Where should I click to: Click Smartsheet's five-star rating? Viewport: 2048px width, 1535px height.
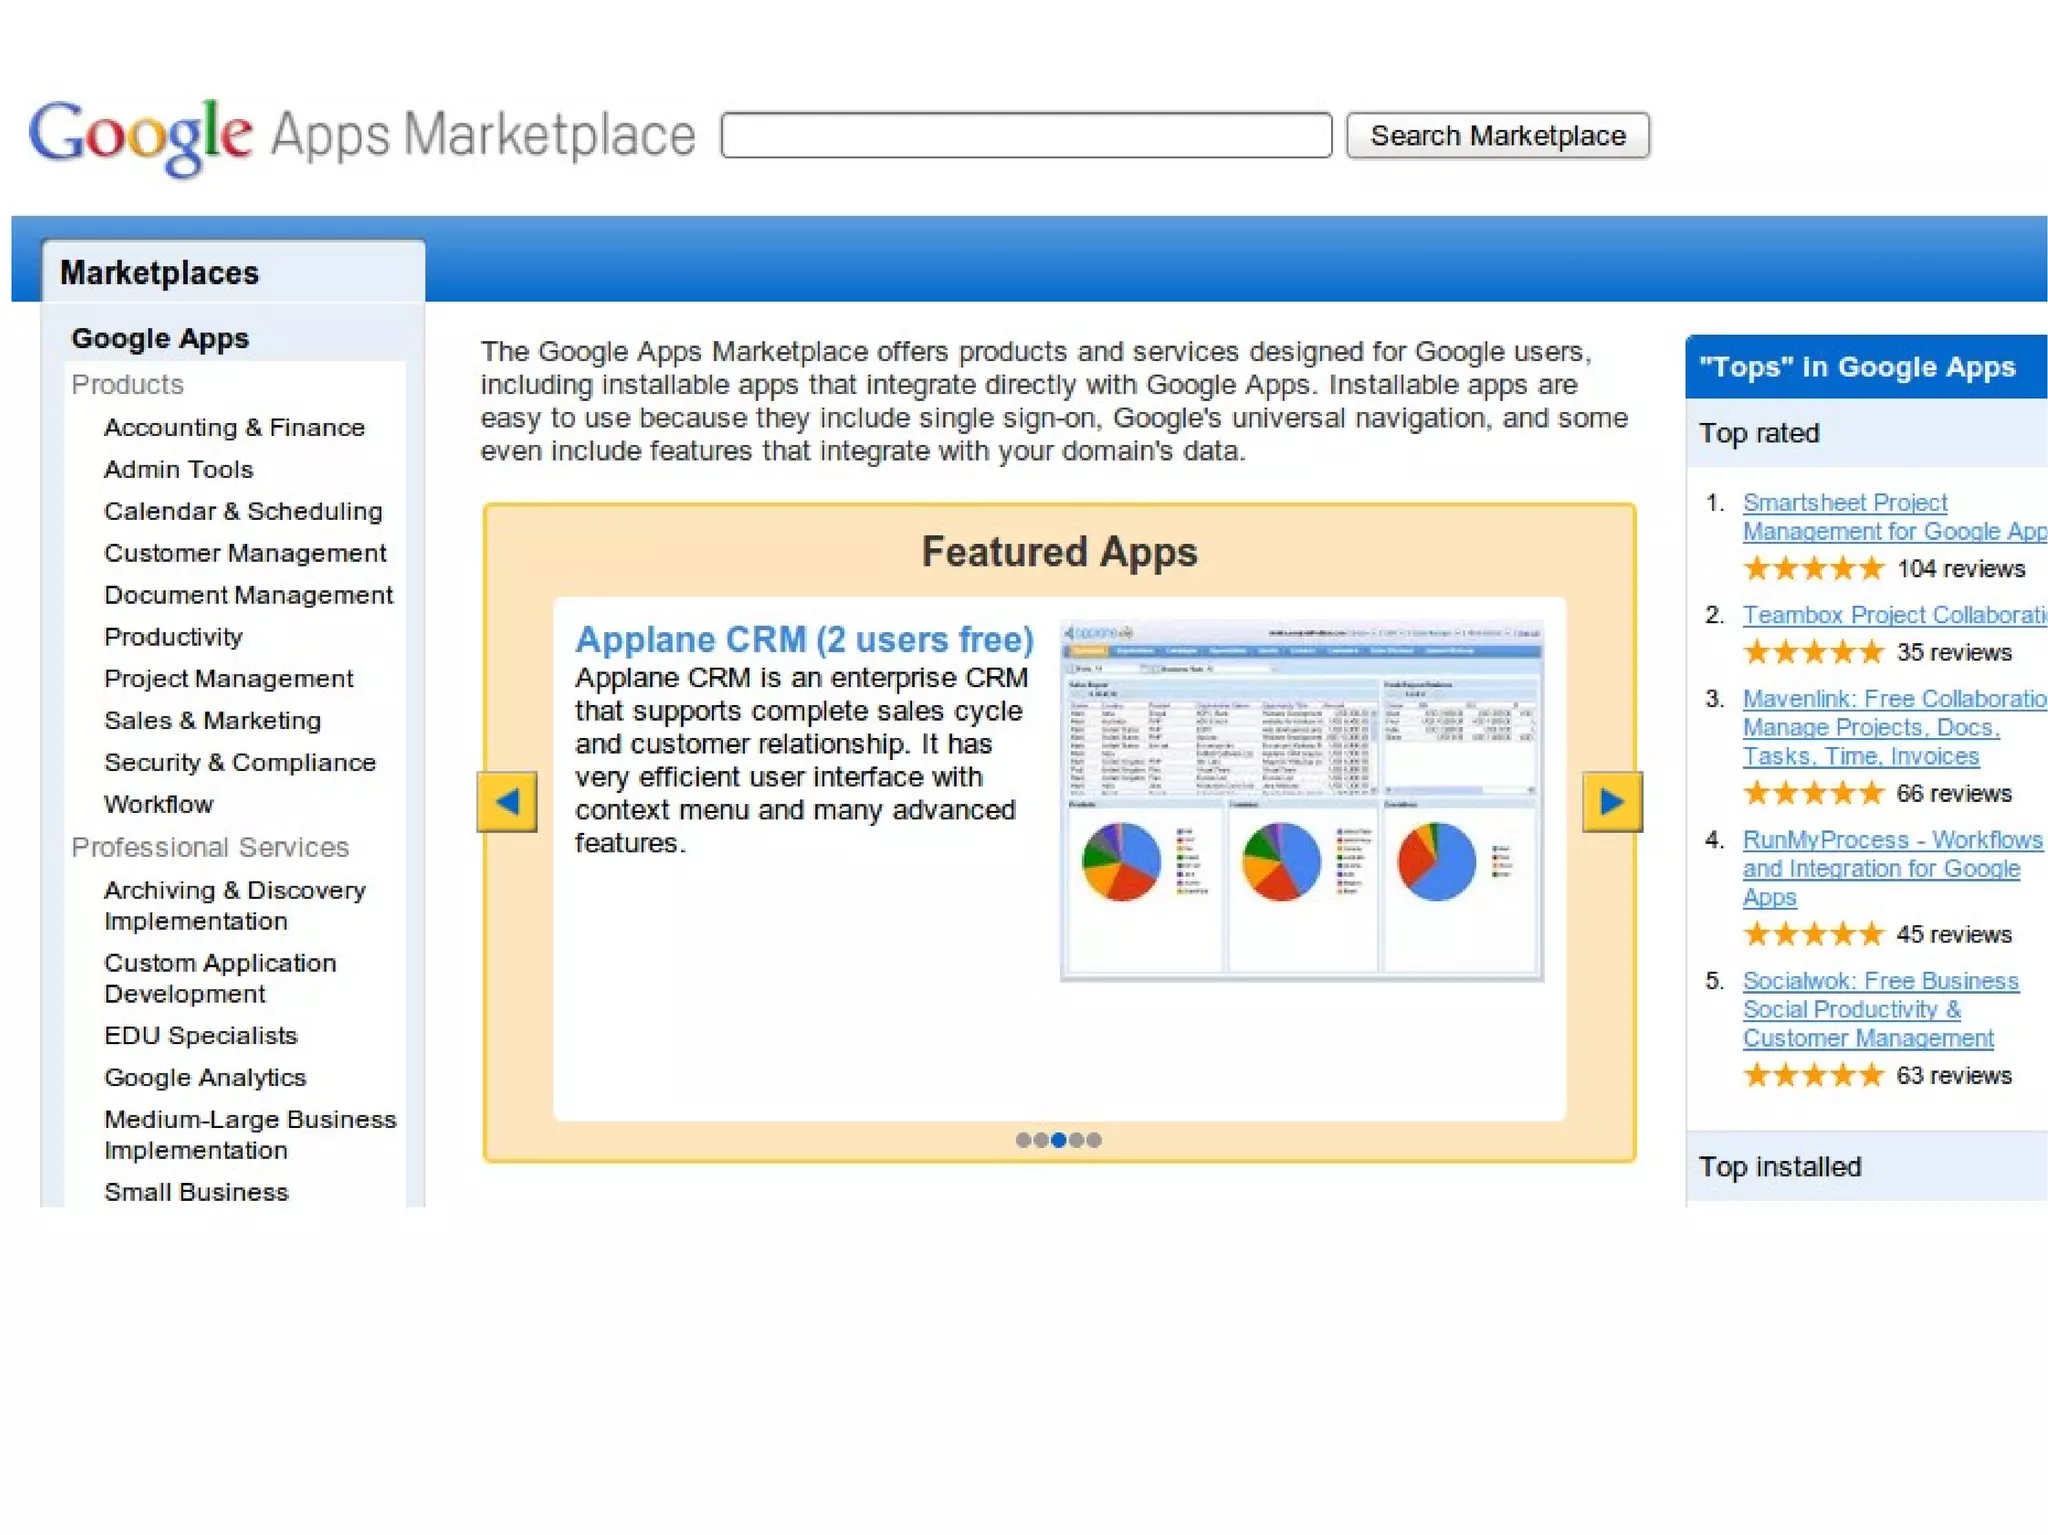[1812, 569]
